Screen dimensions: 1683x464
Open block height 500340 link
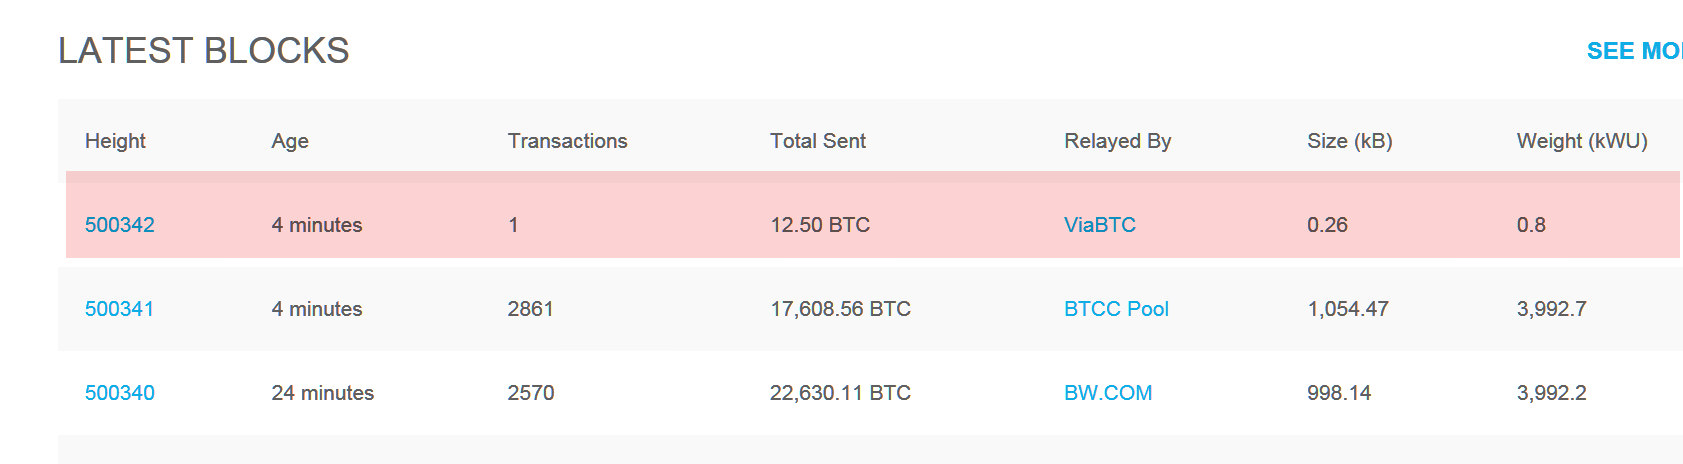[x=120, y=393]
